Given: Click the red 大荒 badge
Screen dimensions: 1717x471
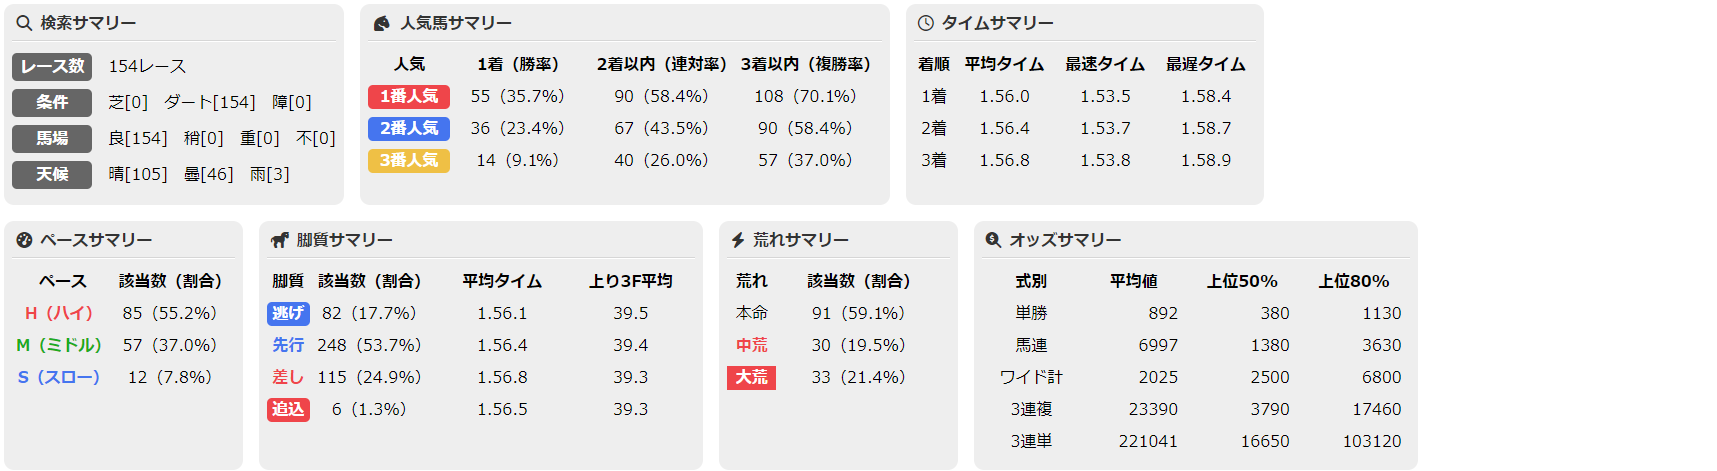Looking at the screenshot, I should [752, 377].
